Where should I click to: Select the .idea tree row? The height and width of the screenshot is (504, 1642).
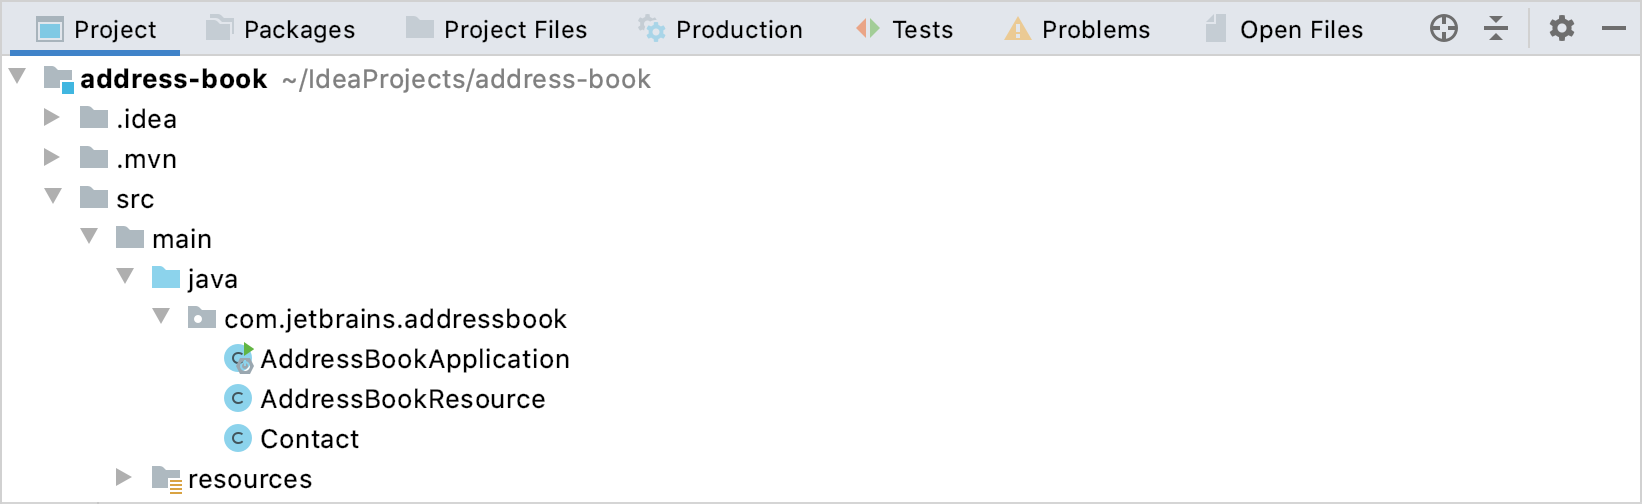(x=821, y=119)
